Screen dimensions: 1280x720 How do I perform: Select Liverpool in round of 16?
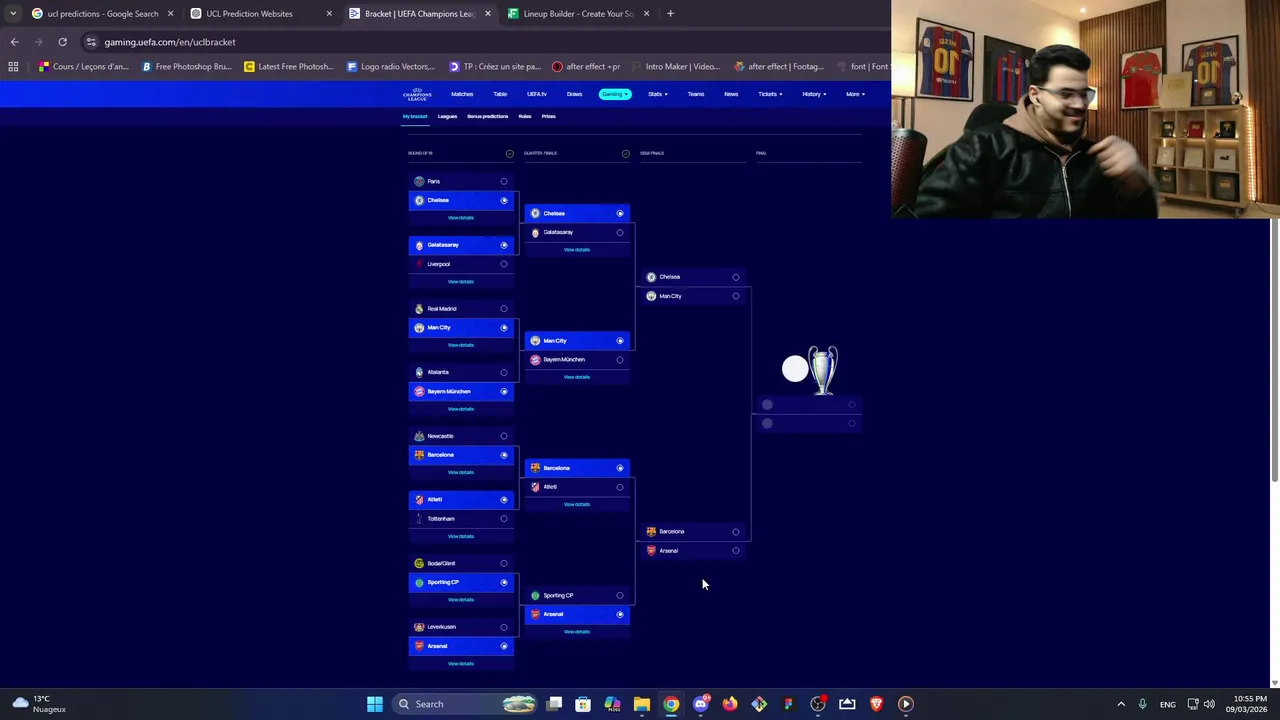tap(461, 264)
